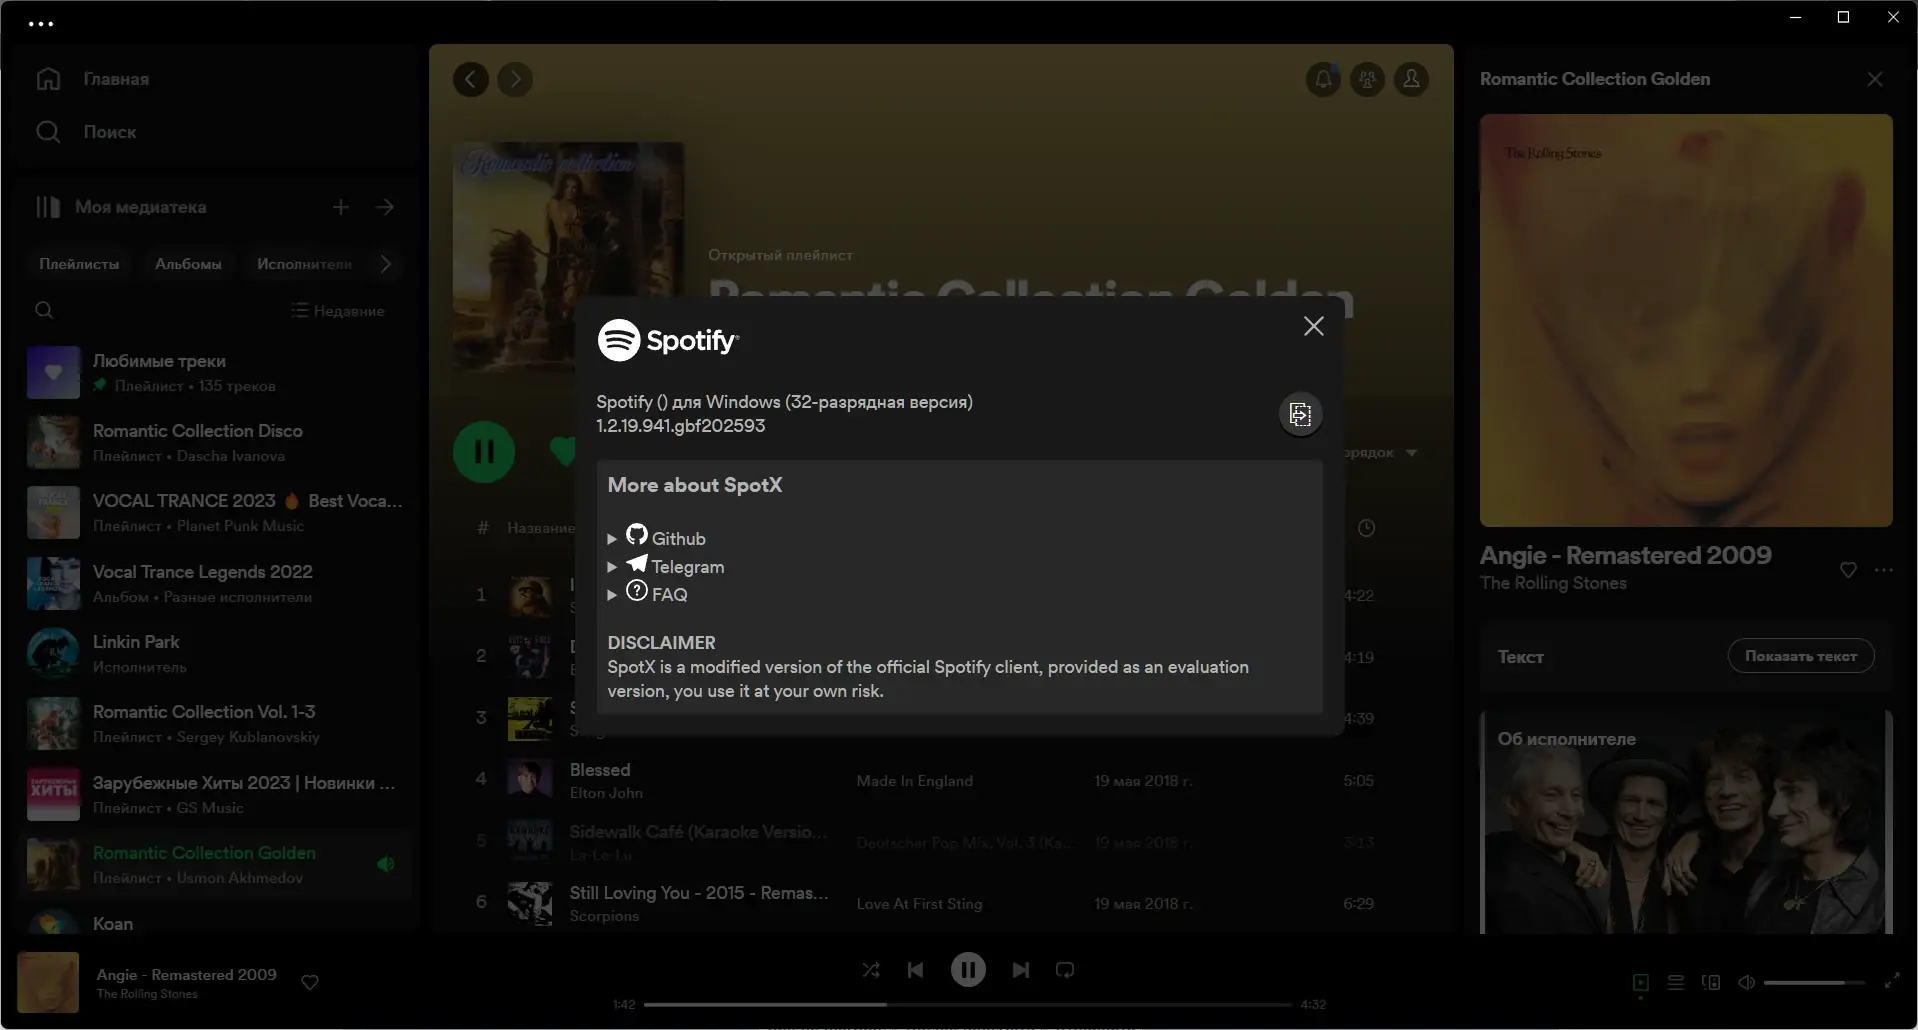Expand the library with the arrow icon
This screenshot has width=1918, height=1030.
385,207
